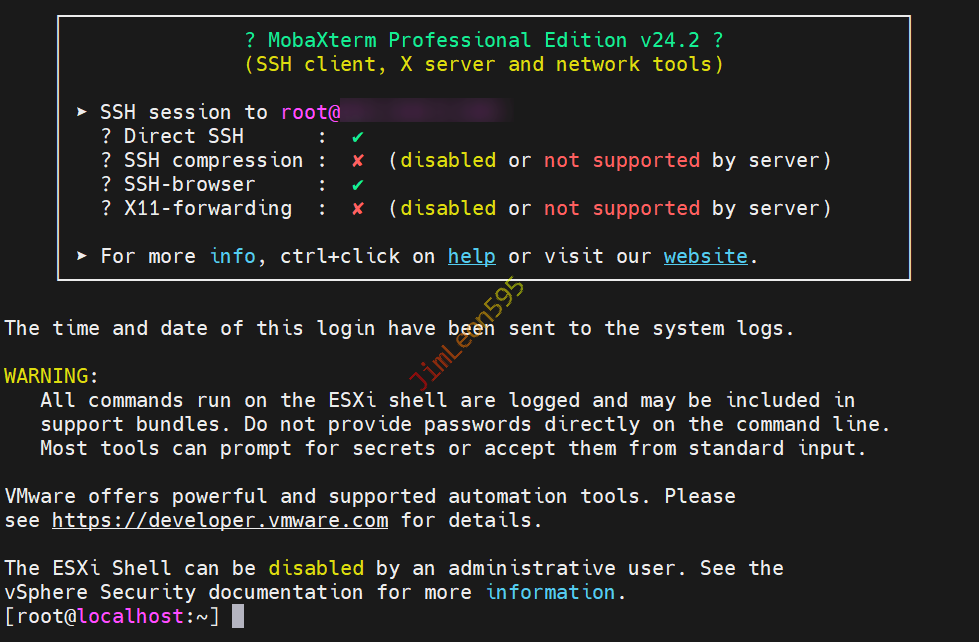Viewport: 979px width, 642px height.
Task: Click the arrow bullet before 'For more info'
Action: (82, 256)
